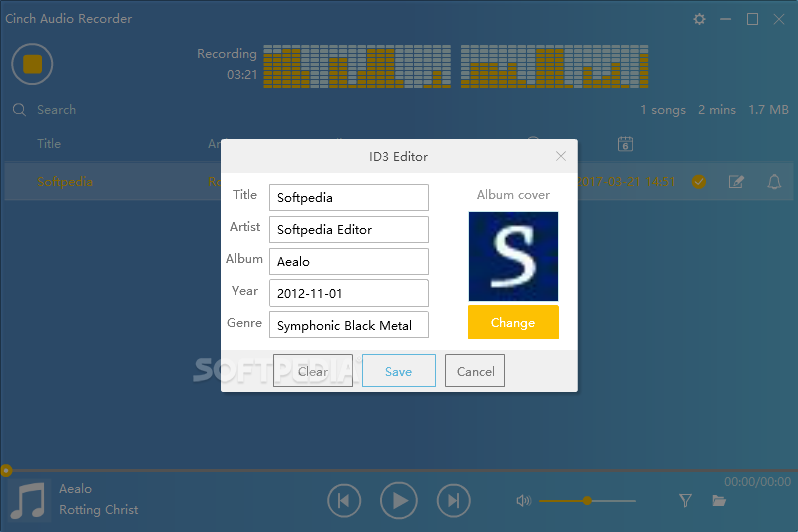
Task: Maximize the Cinch Audio Recorder window
Action: tap(752, 19)
